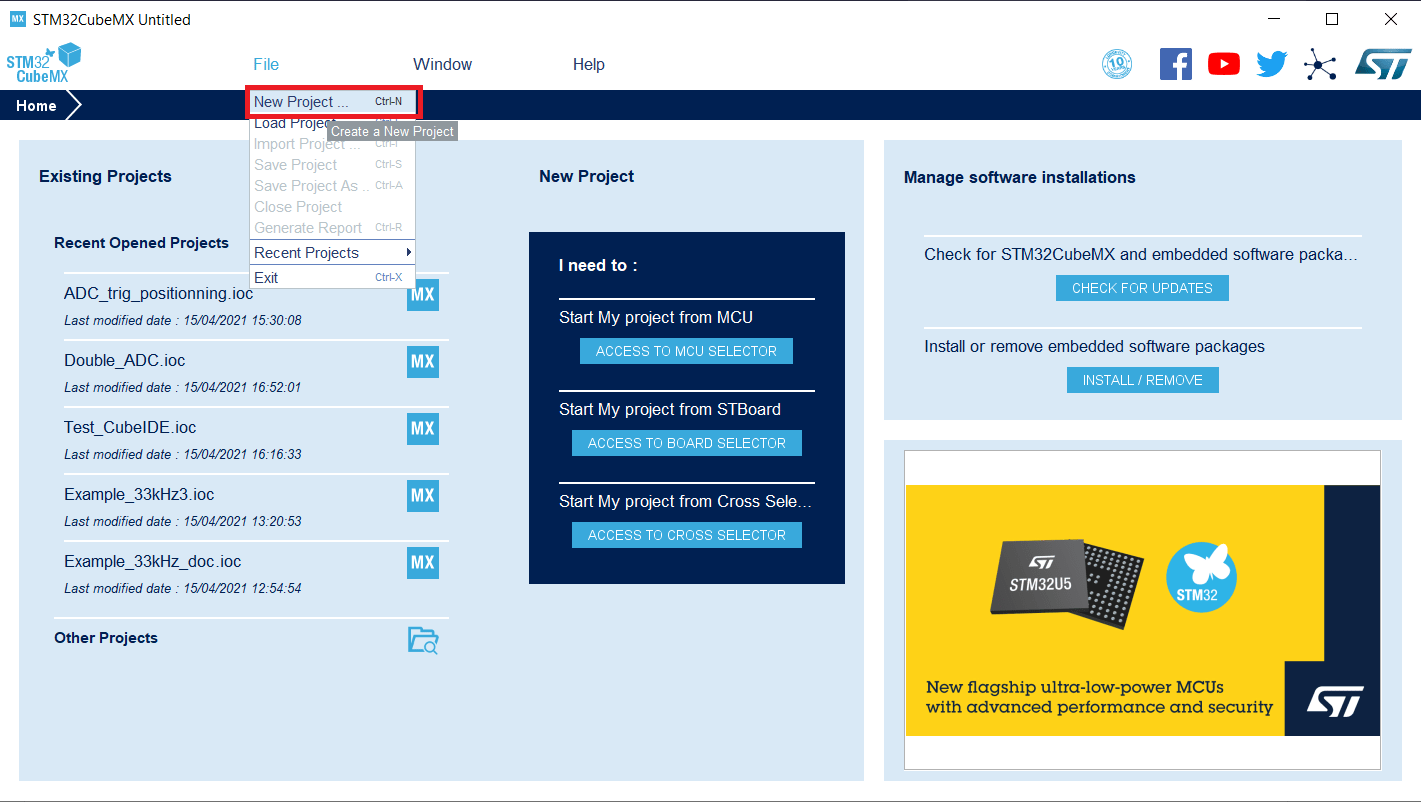Click the MX title bar app icon
1421x802 pixels.
17,19
